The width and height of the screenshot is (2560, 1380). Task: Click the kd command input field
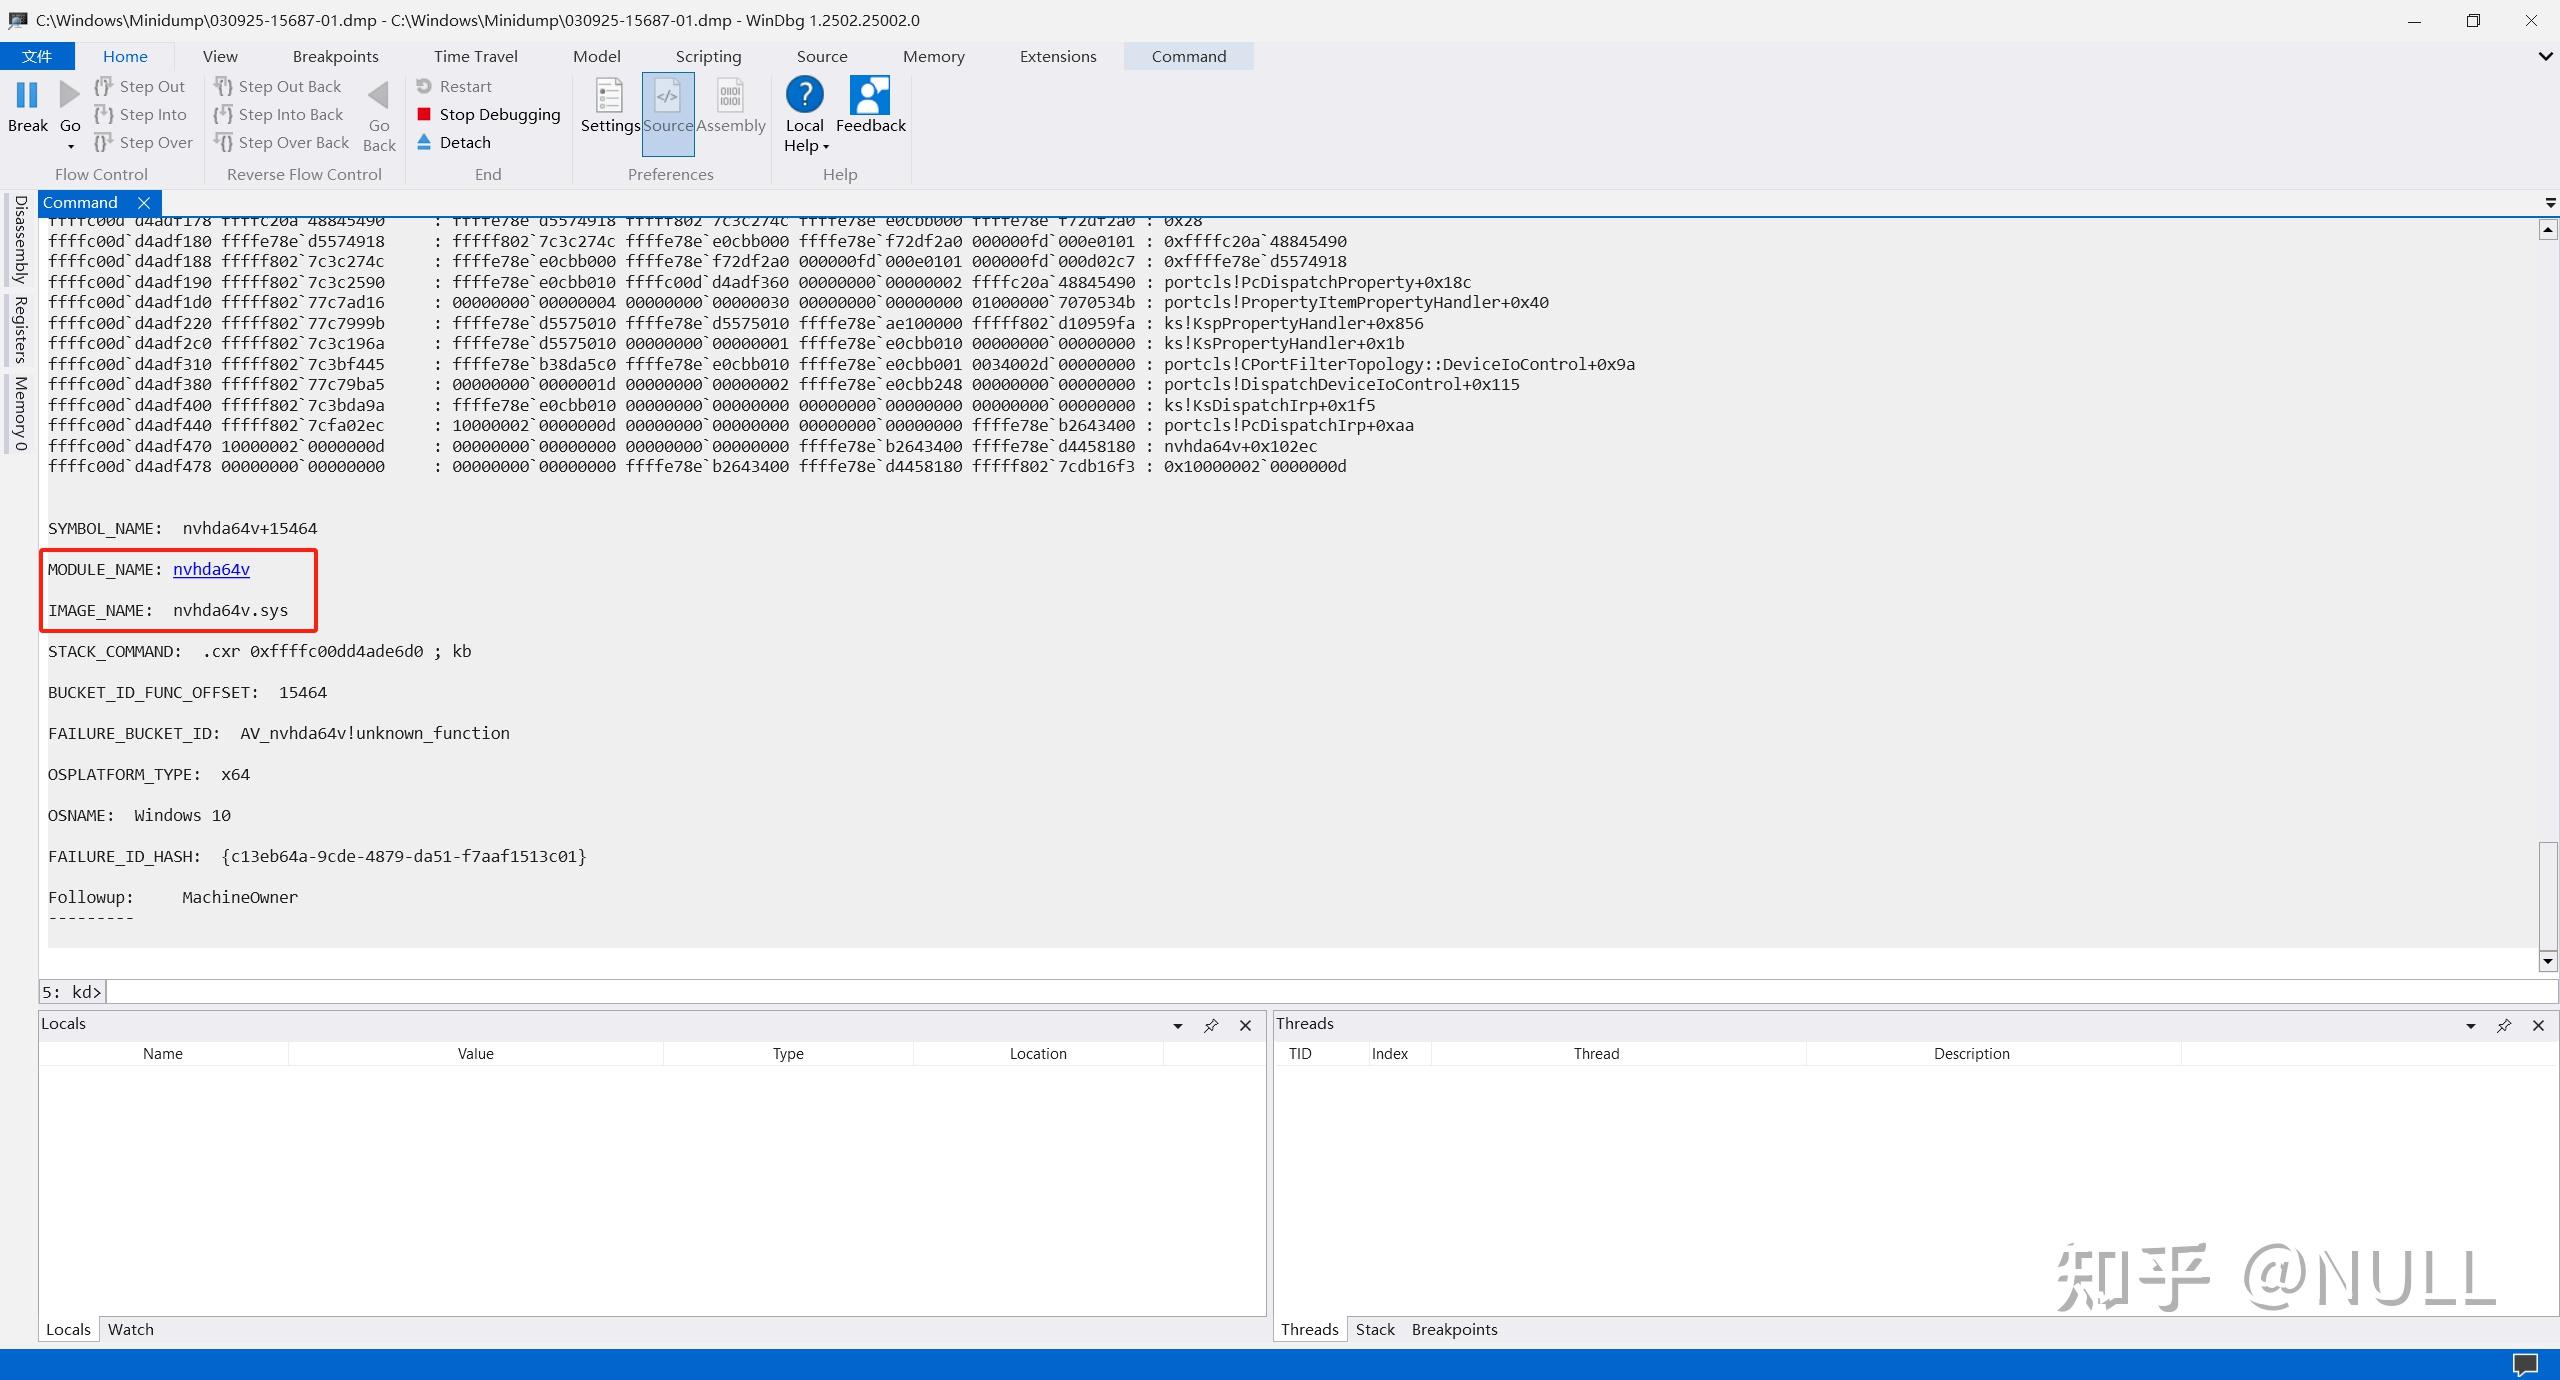1330,992
